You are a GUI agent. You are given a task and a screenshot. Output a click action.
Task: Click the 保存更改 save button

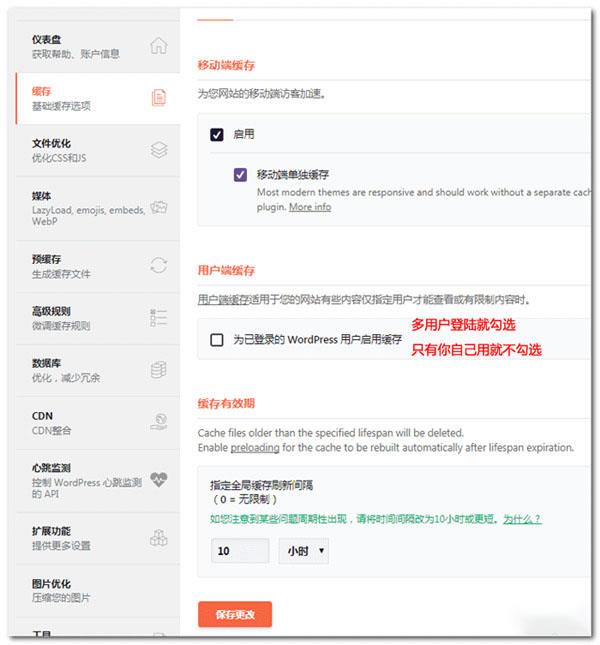click(235, 614)
